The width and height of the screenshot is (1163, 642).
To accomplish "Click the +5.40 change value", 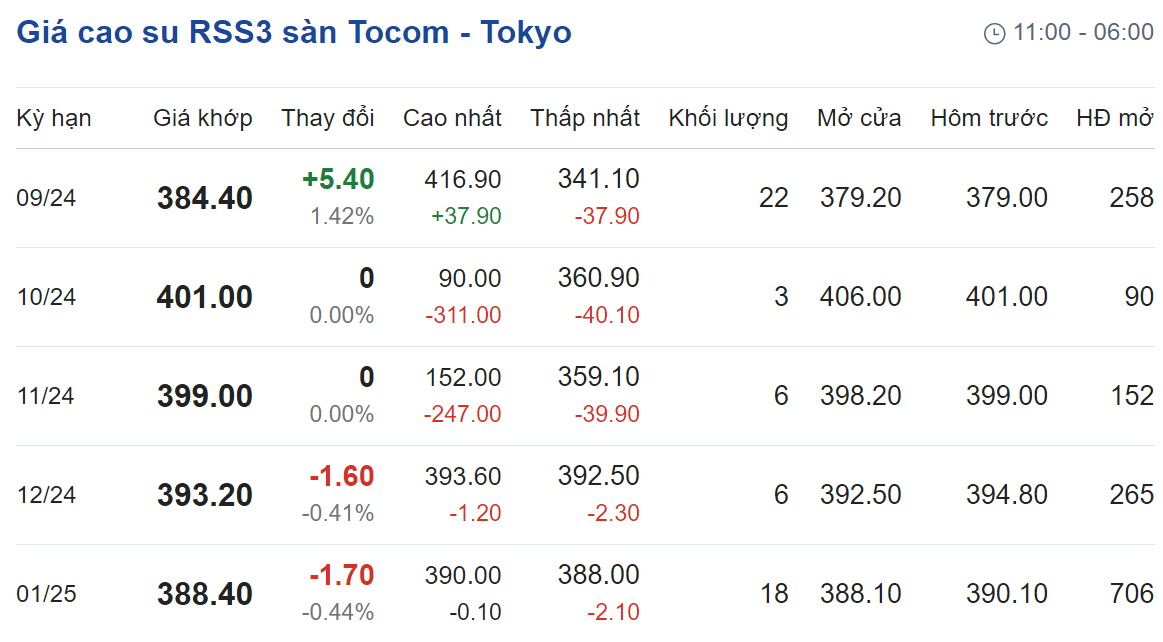I will [338, 179].
